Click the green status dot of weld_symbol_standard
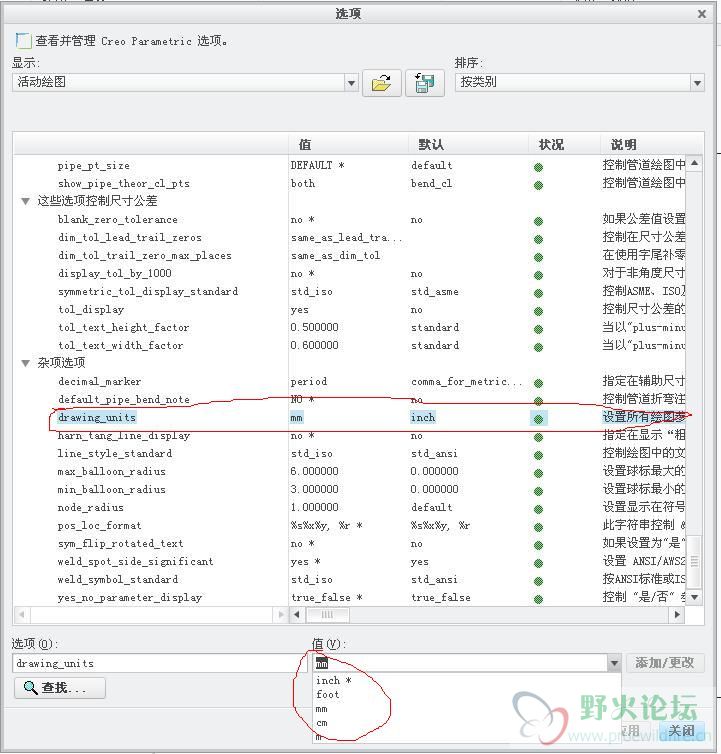The width and height of the screenshot is (721, 754). 539,581
